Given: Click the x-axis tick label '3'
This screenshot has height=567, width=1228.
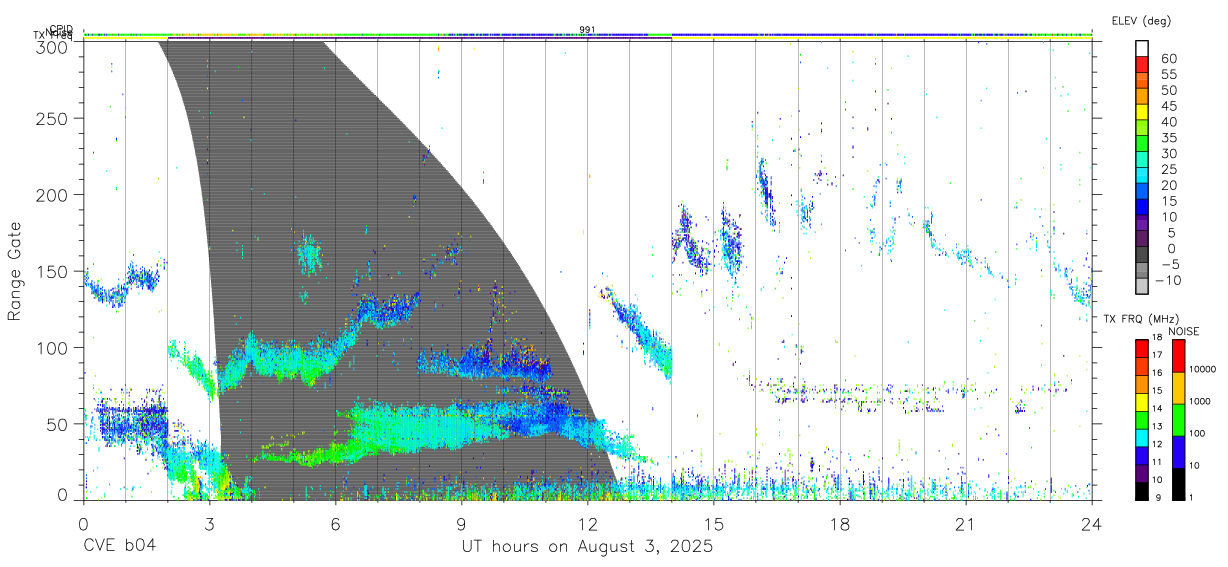Looking at the screenshot, I should (x=209, y=524).
